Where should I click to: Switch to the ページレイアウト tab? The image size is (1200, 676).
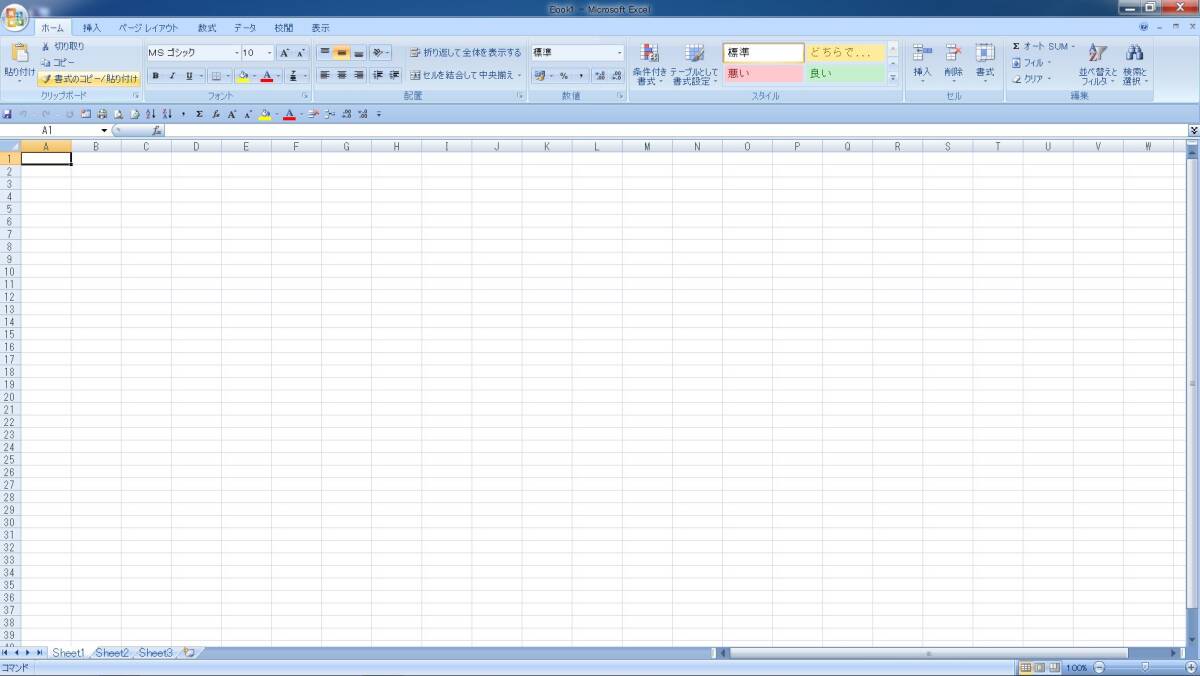point(148,28)
